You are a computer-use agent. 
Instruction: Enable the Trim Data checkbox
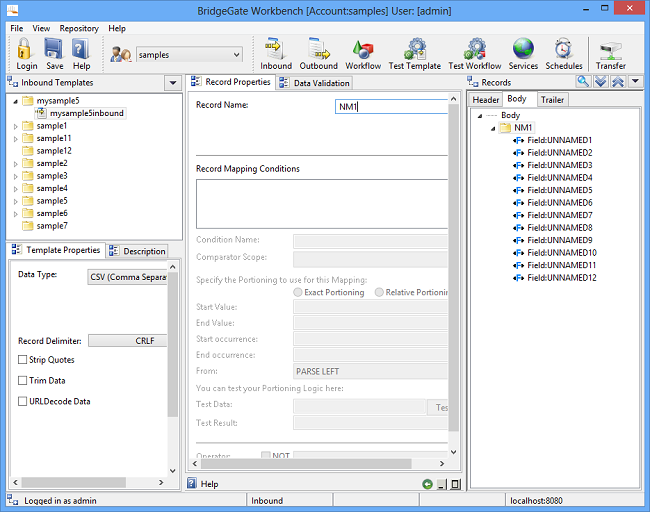pos(22,381)
